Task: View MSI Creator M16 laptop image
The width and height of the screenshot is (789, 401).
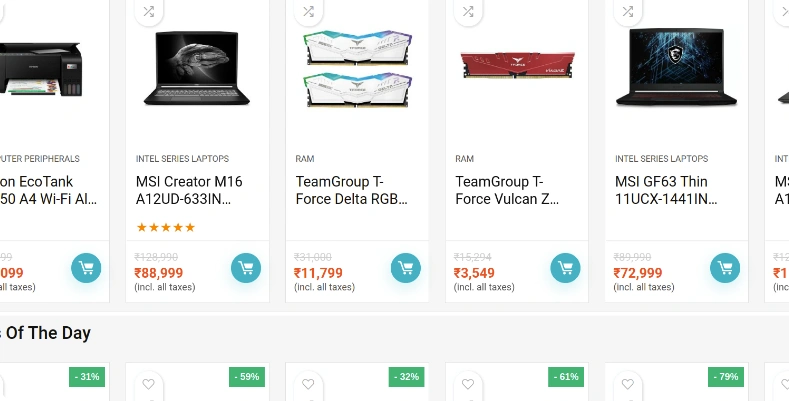Action: coord(198,67)
